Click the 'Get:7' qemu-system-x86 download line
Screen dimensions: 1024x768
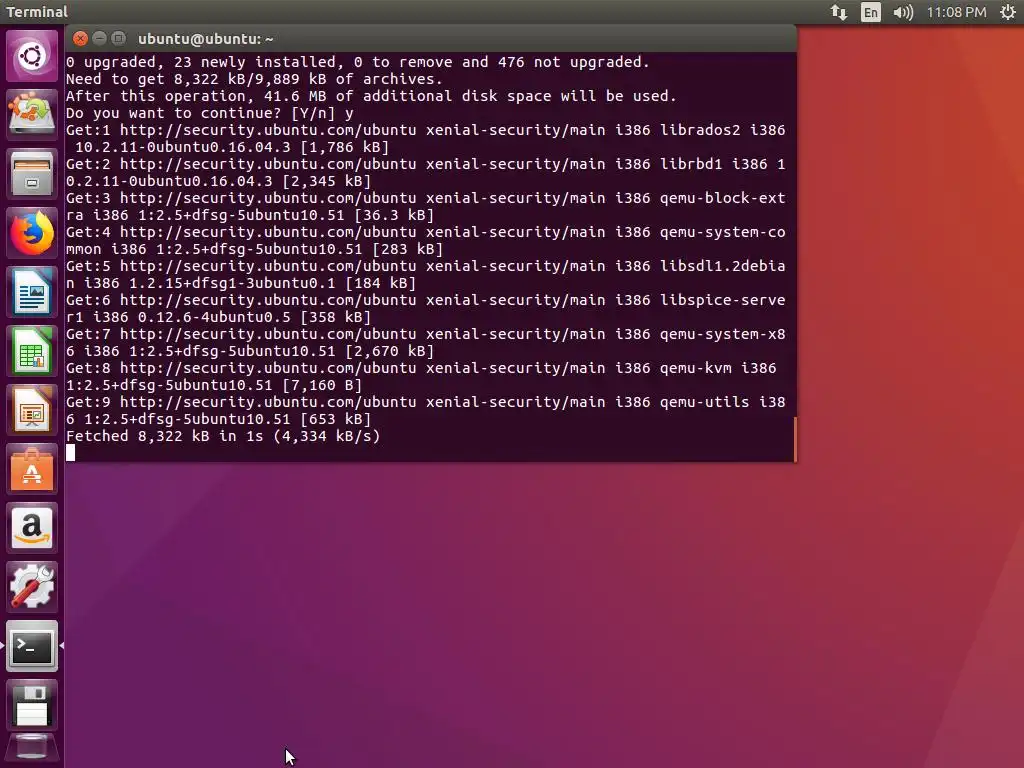pyautogui.click(x=425, y=342)
